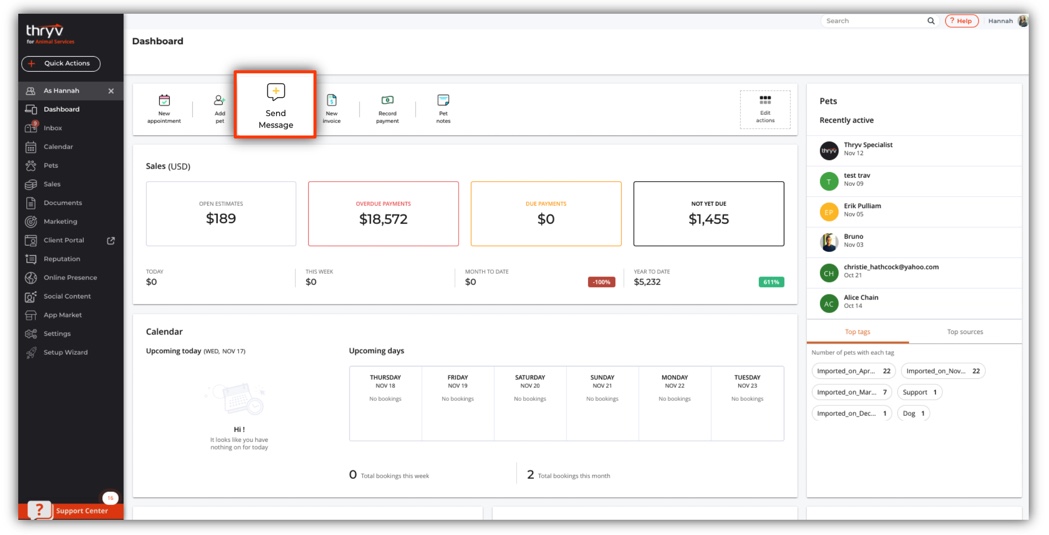
Task: Click the Marketing target icon
Action: click(31, 221)
